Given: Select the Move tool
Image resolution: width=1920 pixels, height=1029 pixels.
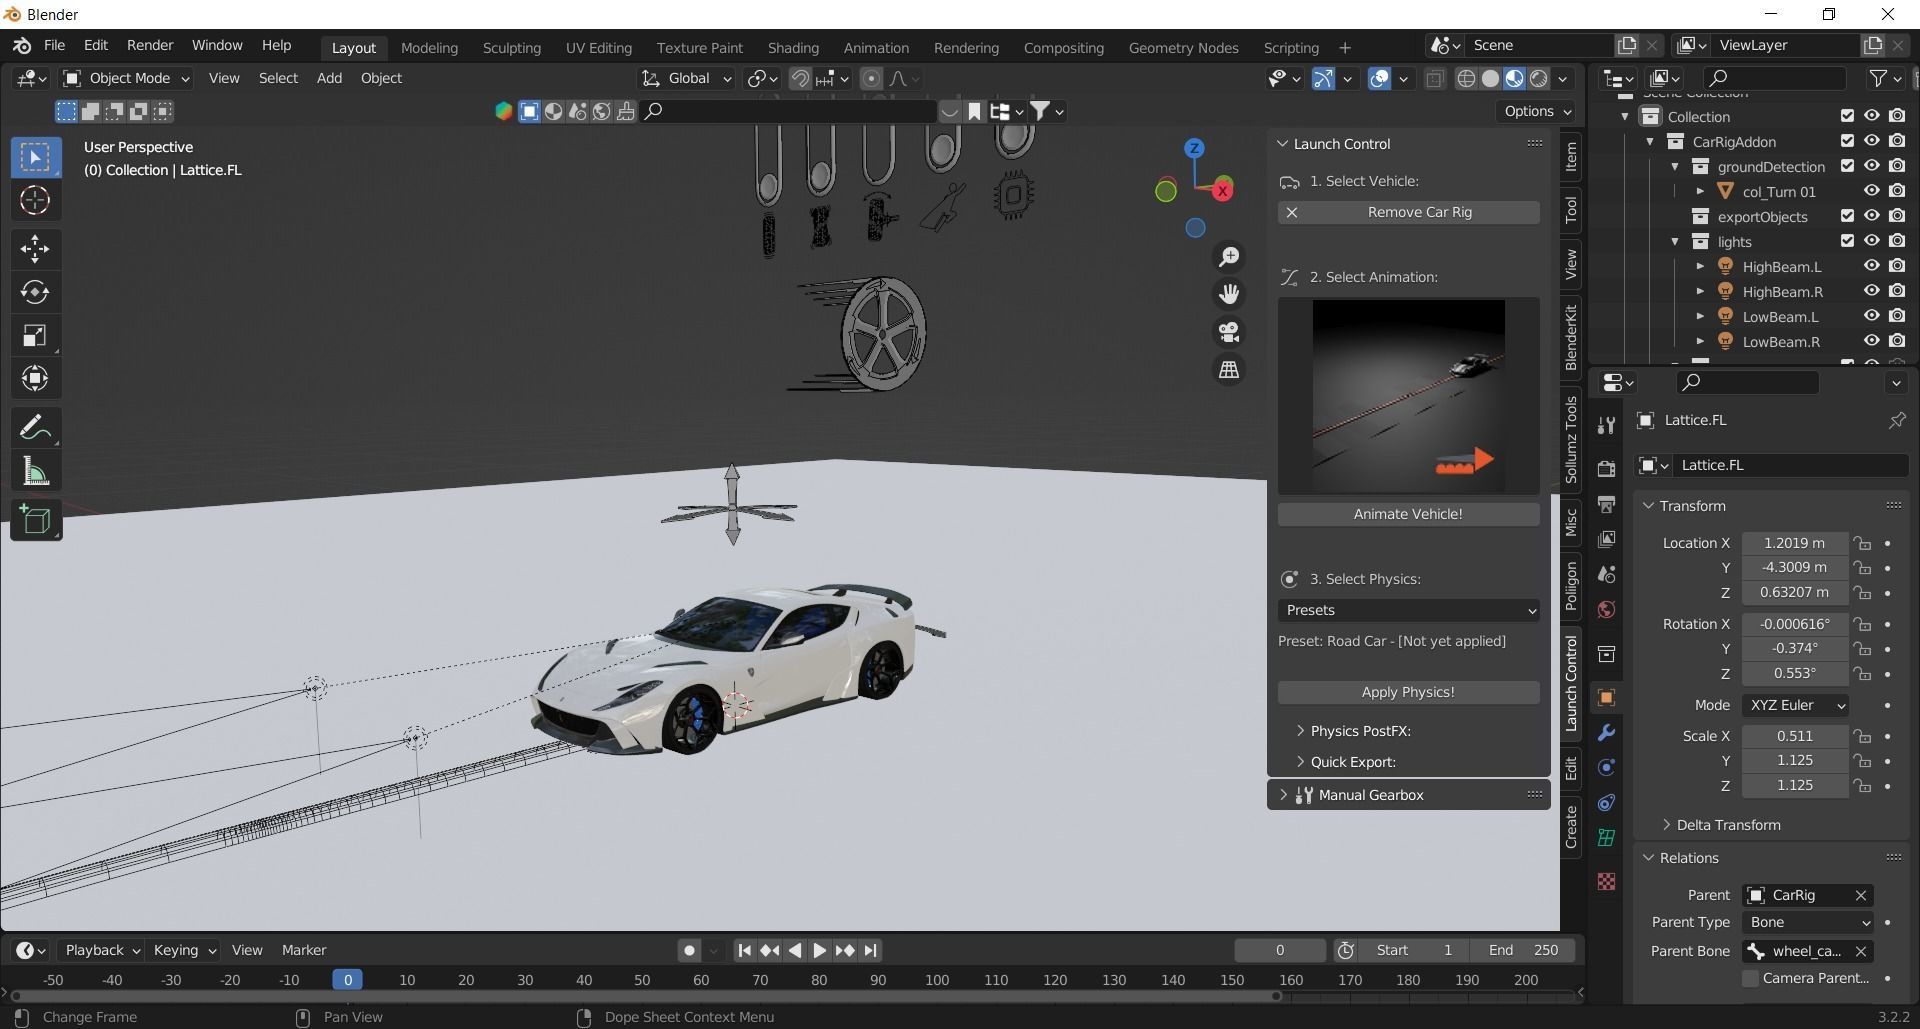Looking at the screenshot, I should click(35, 248).
